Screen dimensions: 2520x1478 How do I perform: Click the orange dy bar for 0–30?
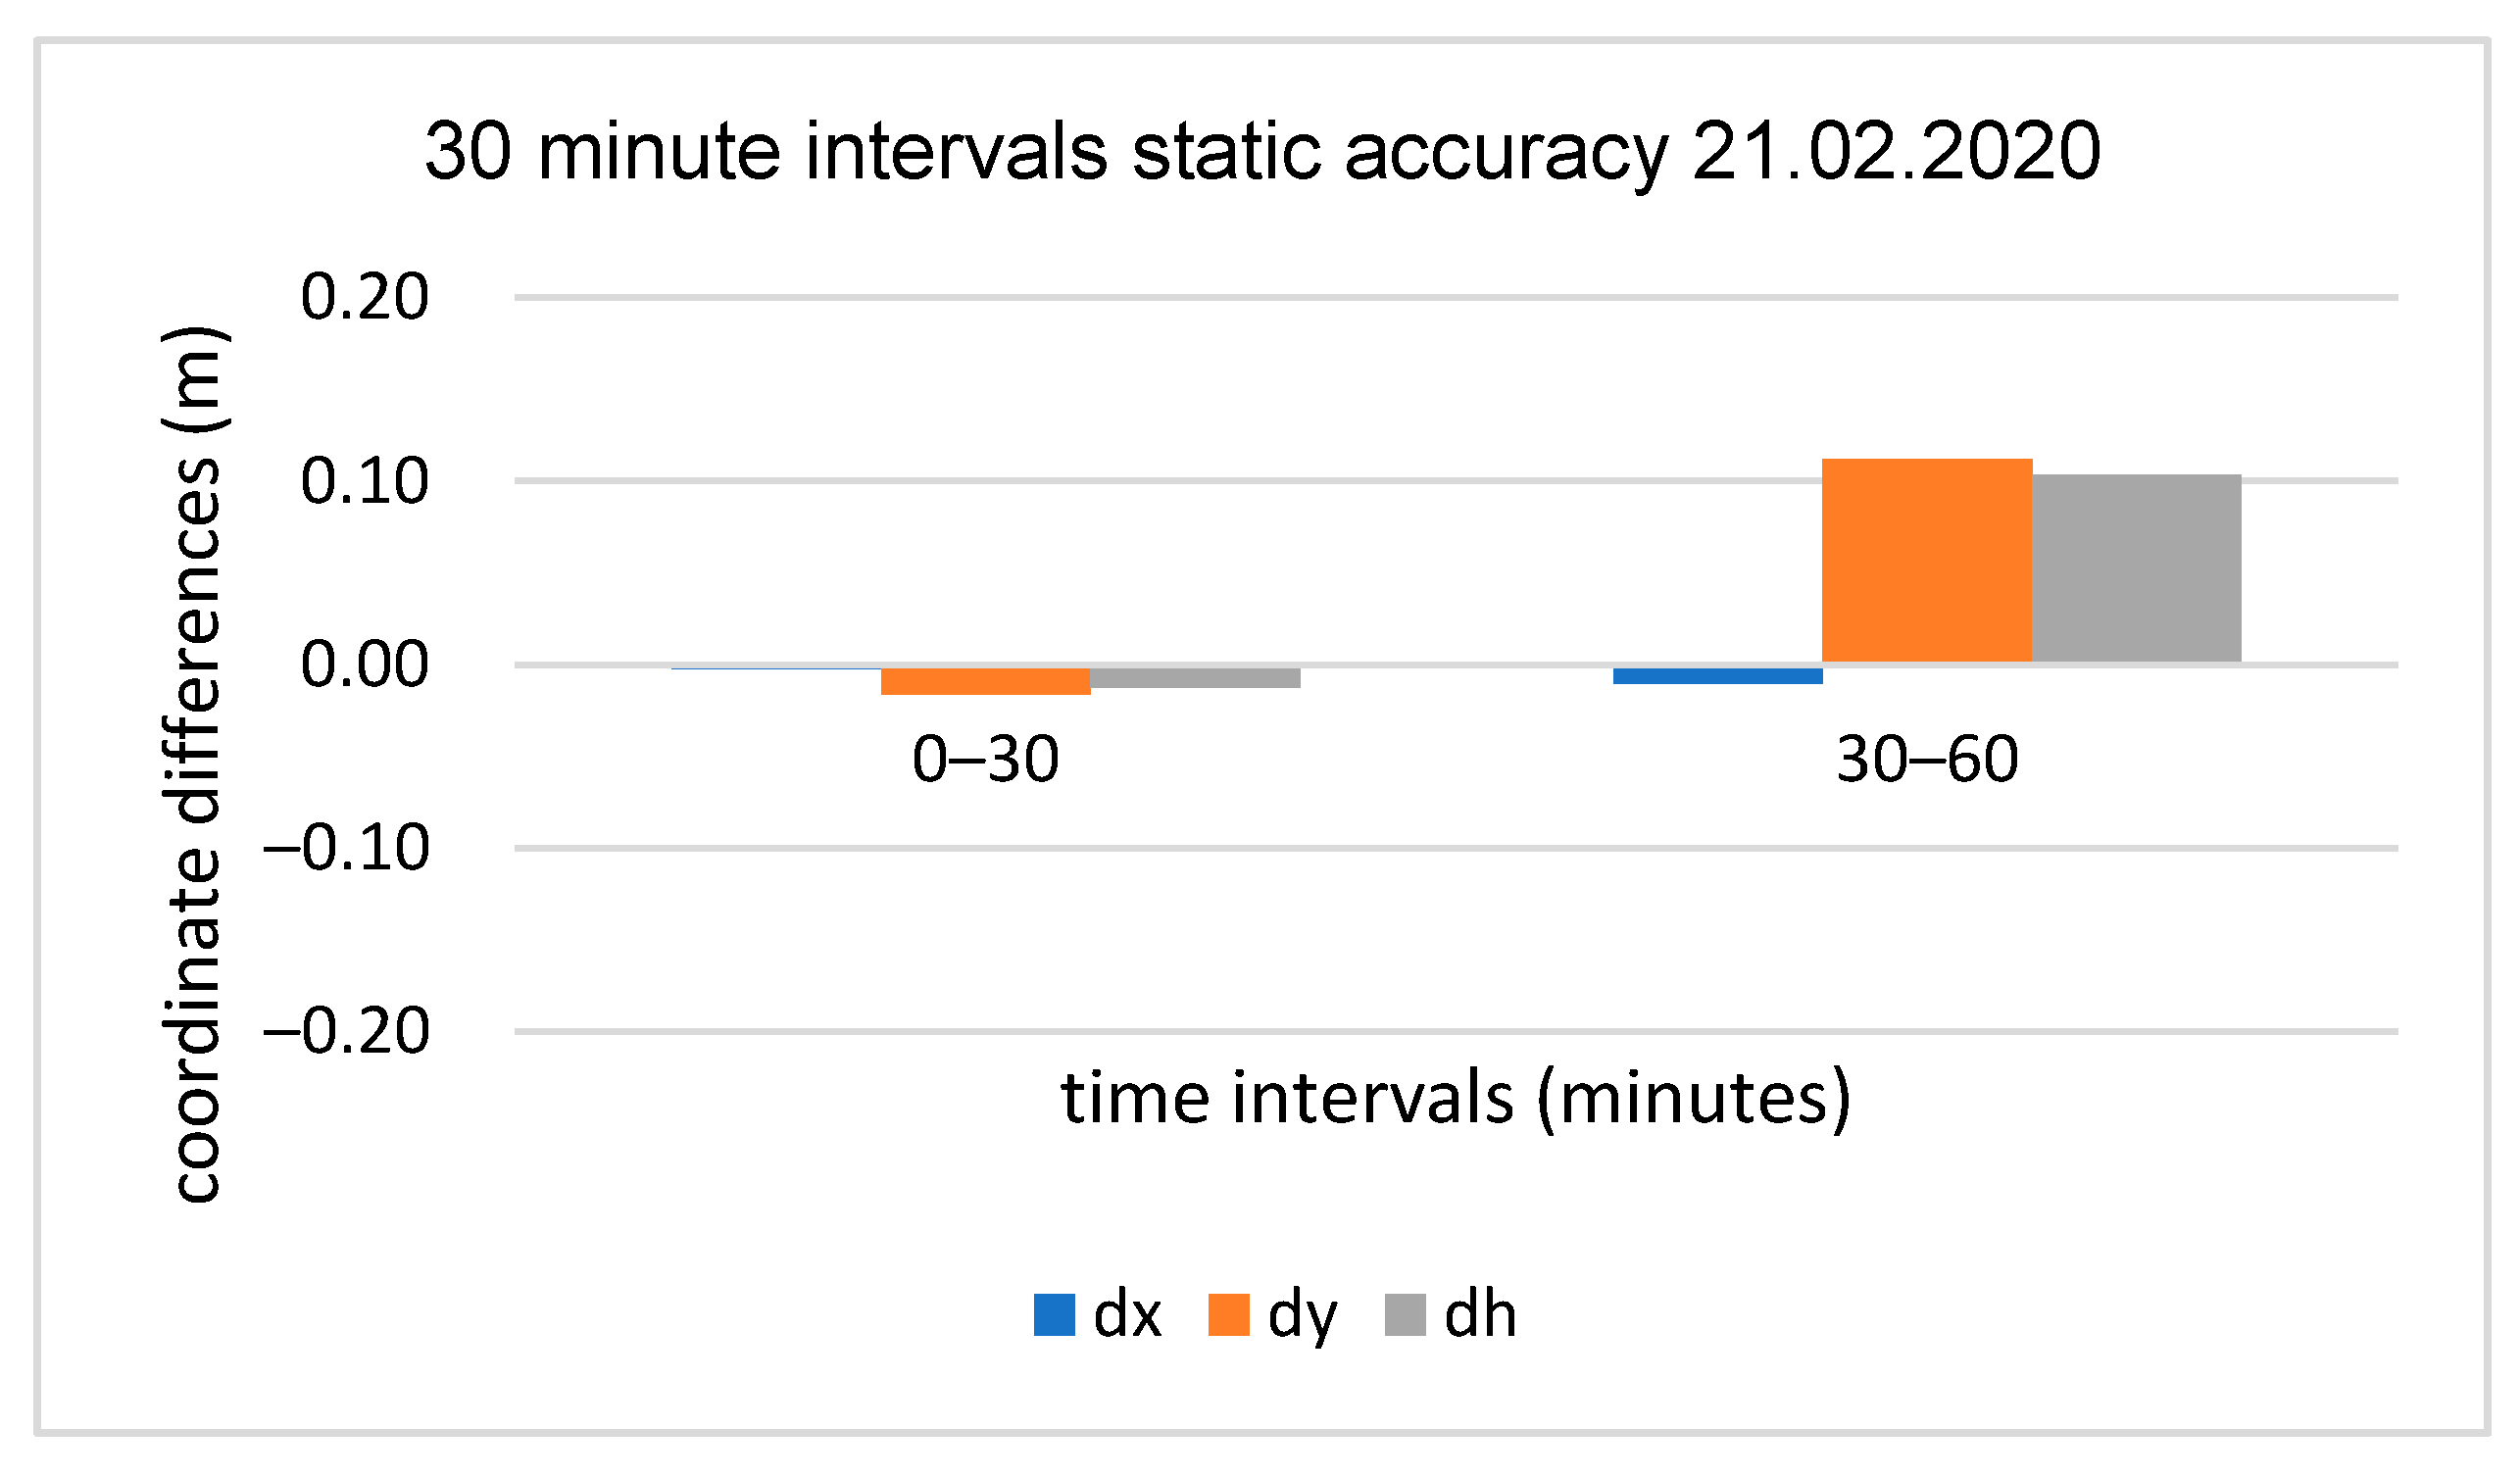986,681
